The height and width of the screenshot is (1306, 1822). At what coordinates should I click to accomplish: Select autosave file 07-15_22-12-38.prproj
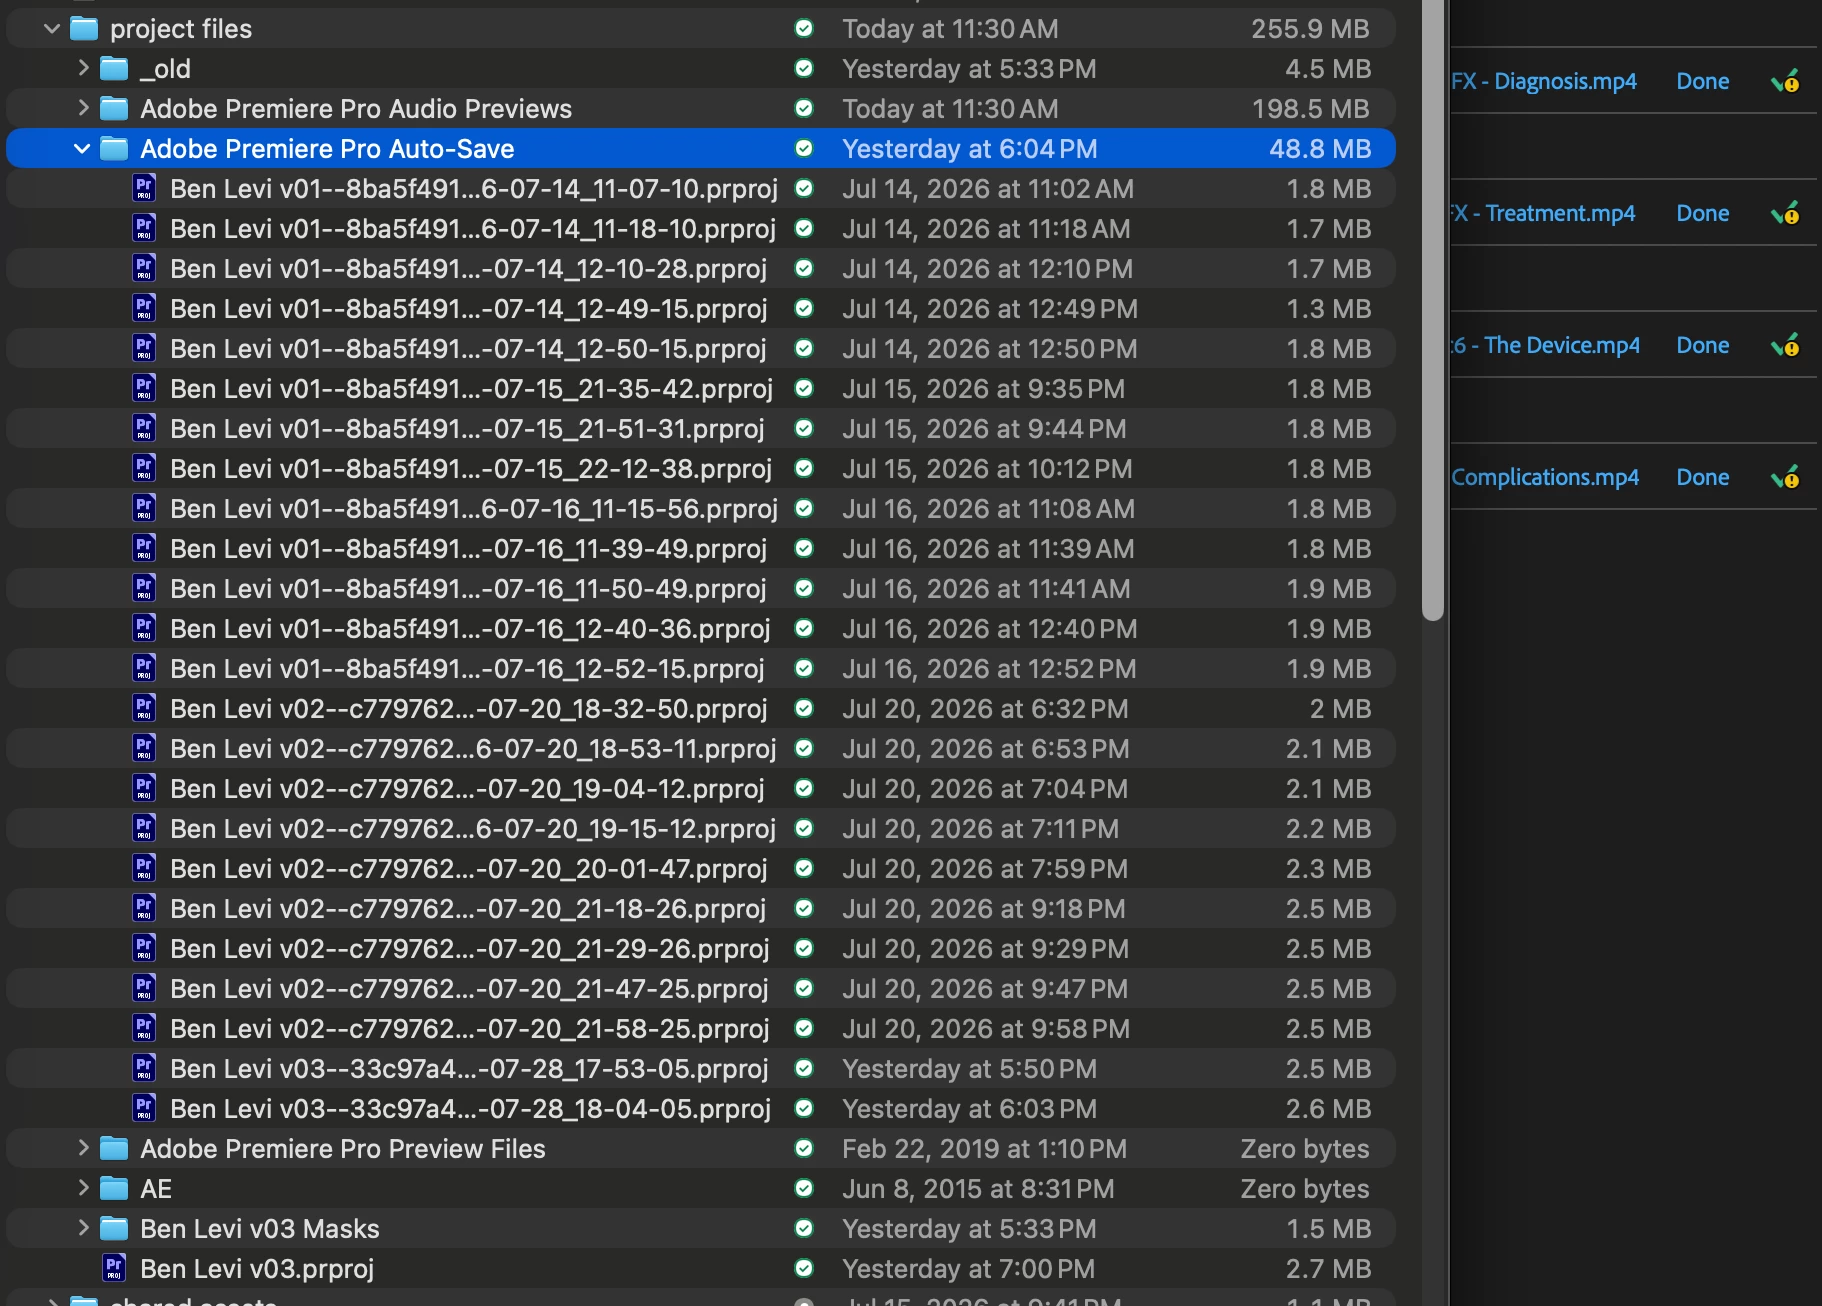[471, 469]
